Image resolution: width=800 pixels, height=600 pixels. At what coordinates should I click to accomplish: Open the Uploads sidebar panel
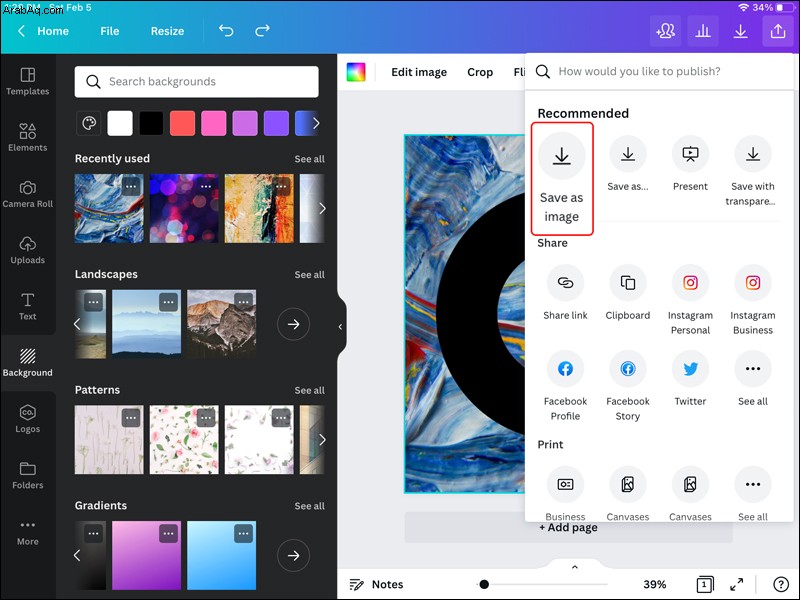(28, 250)
